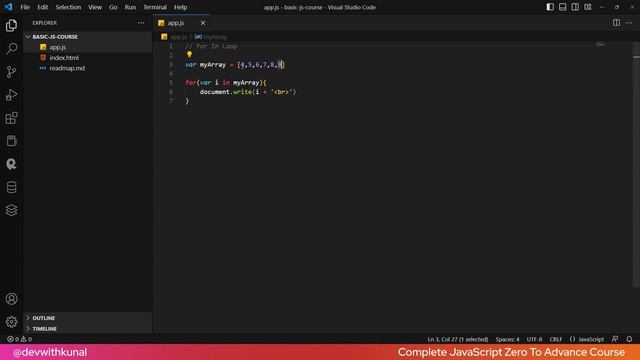Open the Source Control view

[x=11, y=72]
